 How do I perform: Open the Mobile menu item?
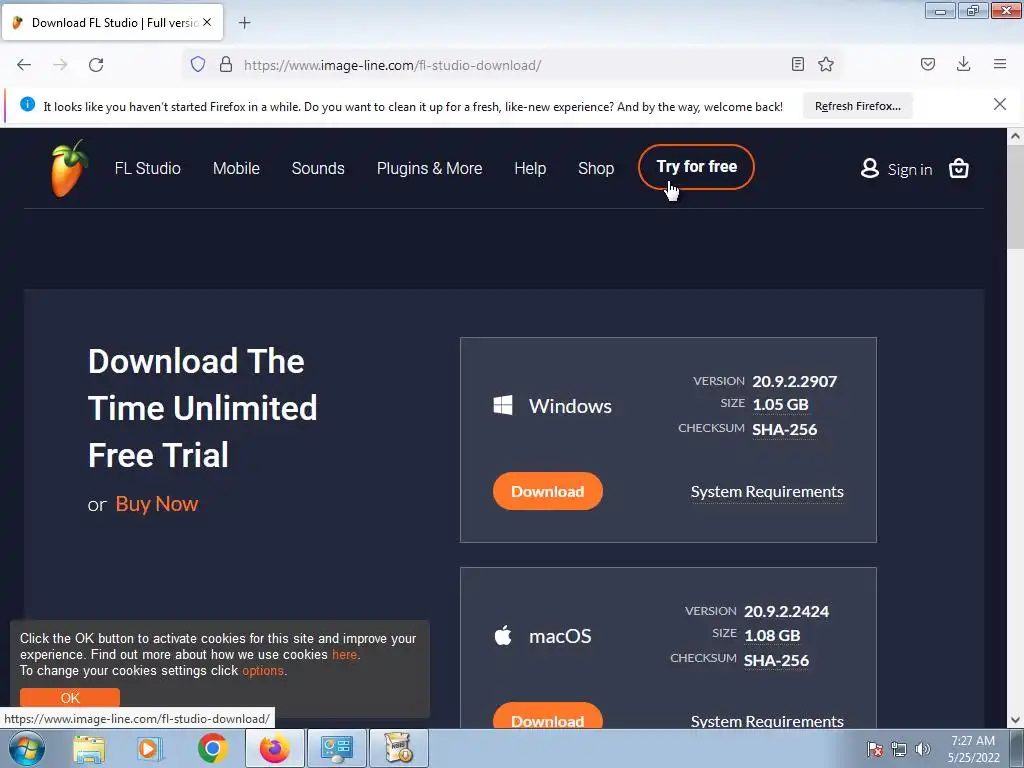[236, 168]
